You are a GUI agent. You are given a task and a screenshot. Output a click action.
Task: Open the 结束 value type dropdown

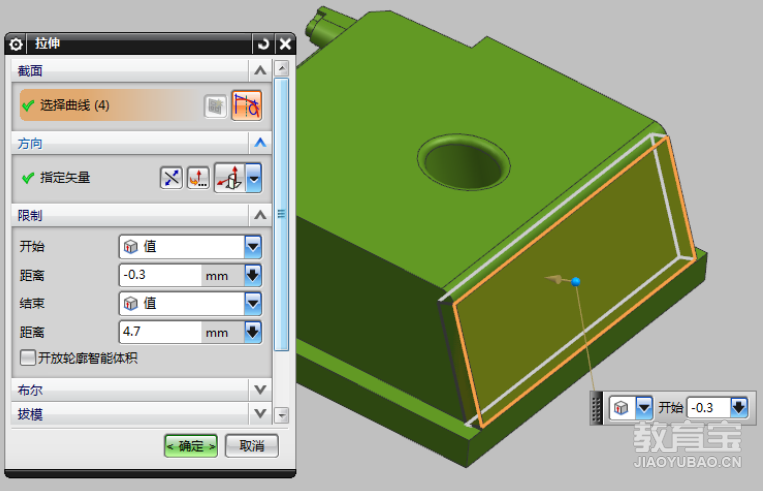coord(253,304)
